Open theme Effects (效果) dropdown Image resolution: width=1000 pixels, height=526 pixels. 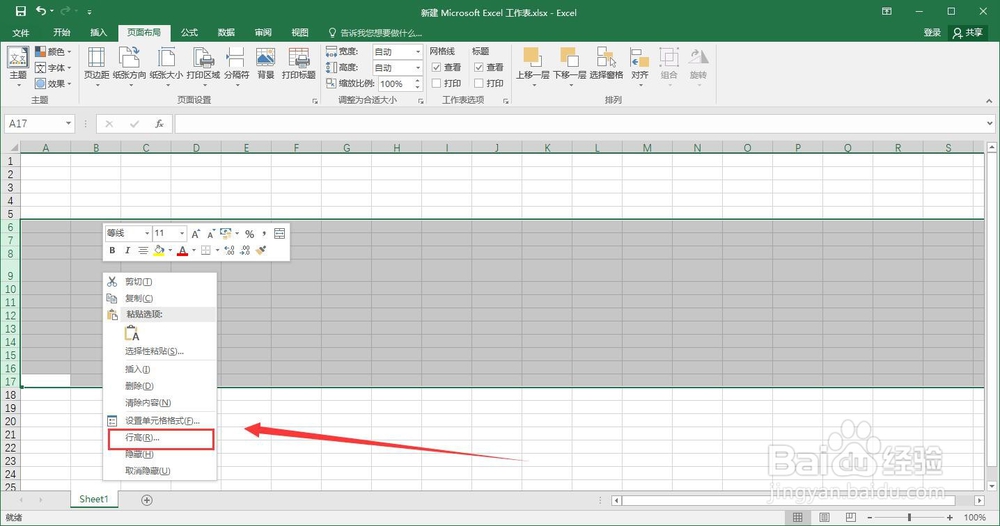coord(53,84)
